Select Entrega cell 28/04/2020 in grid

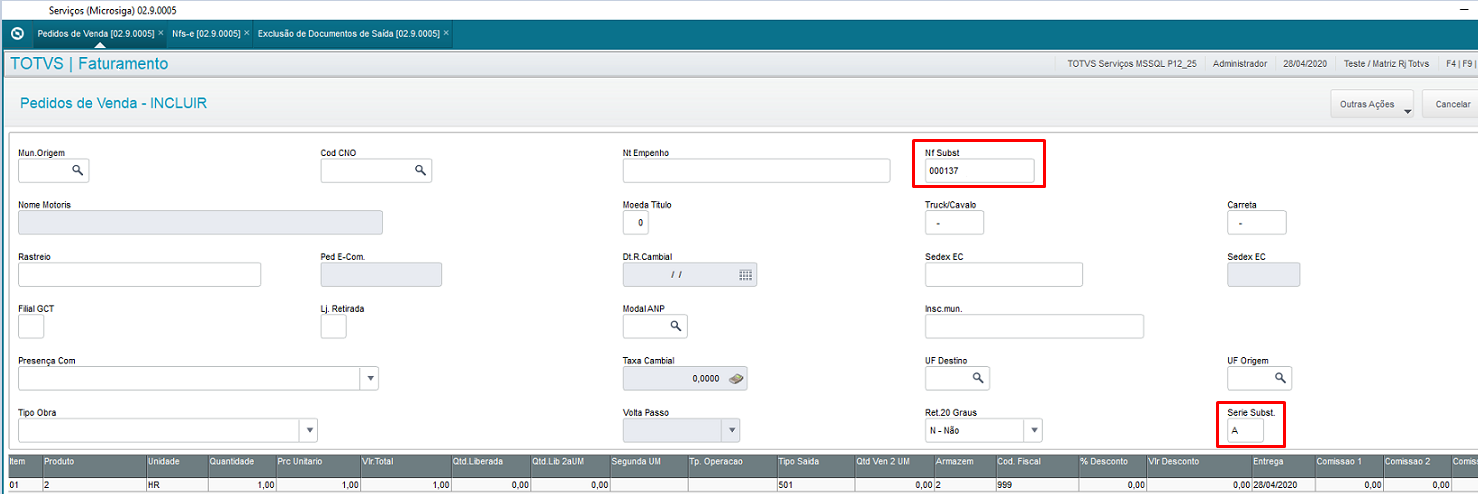point(1281,484)
